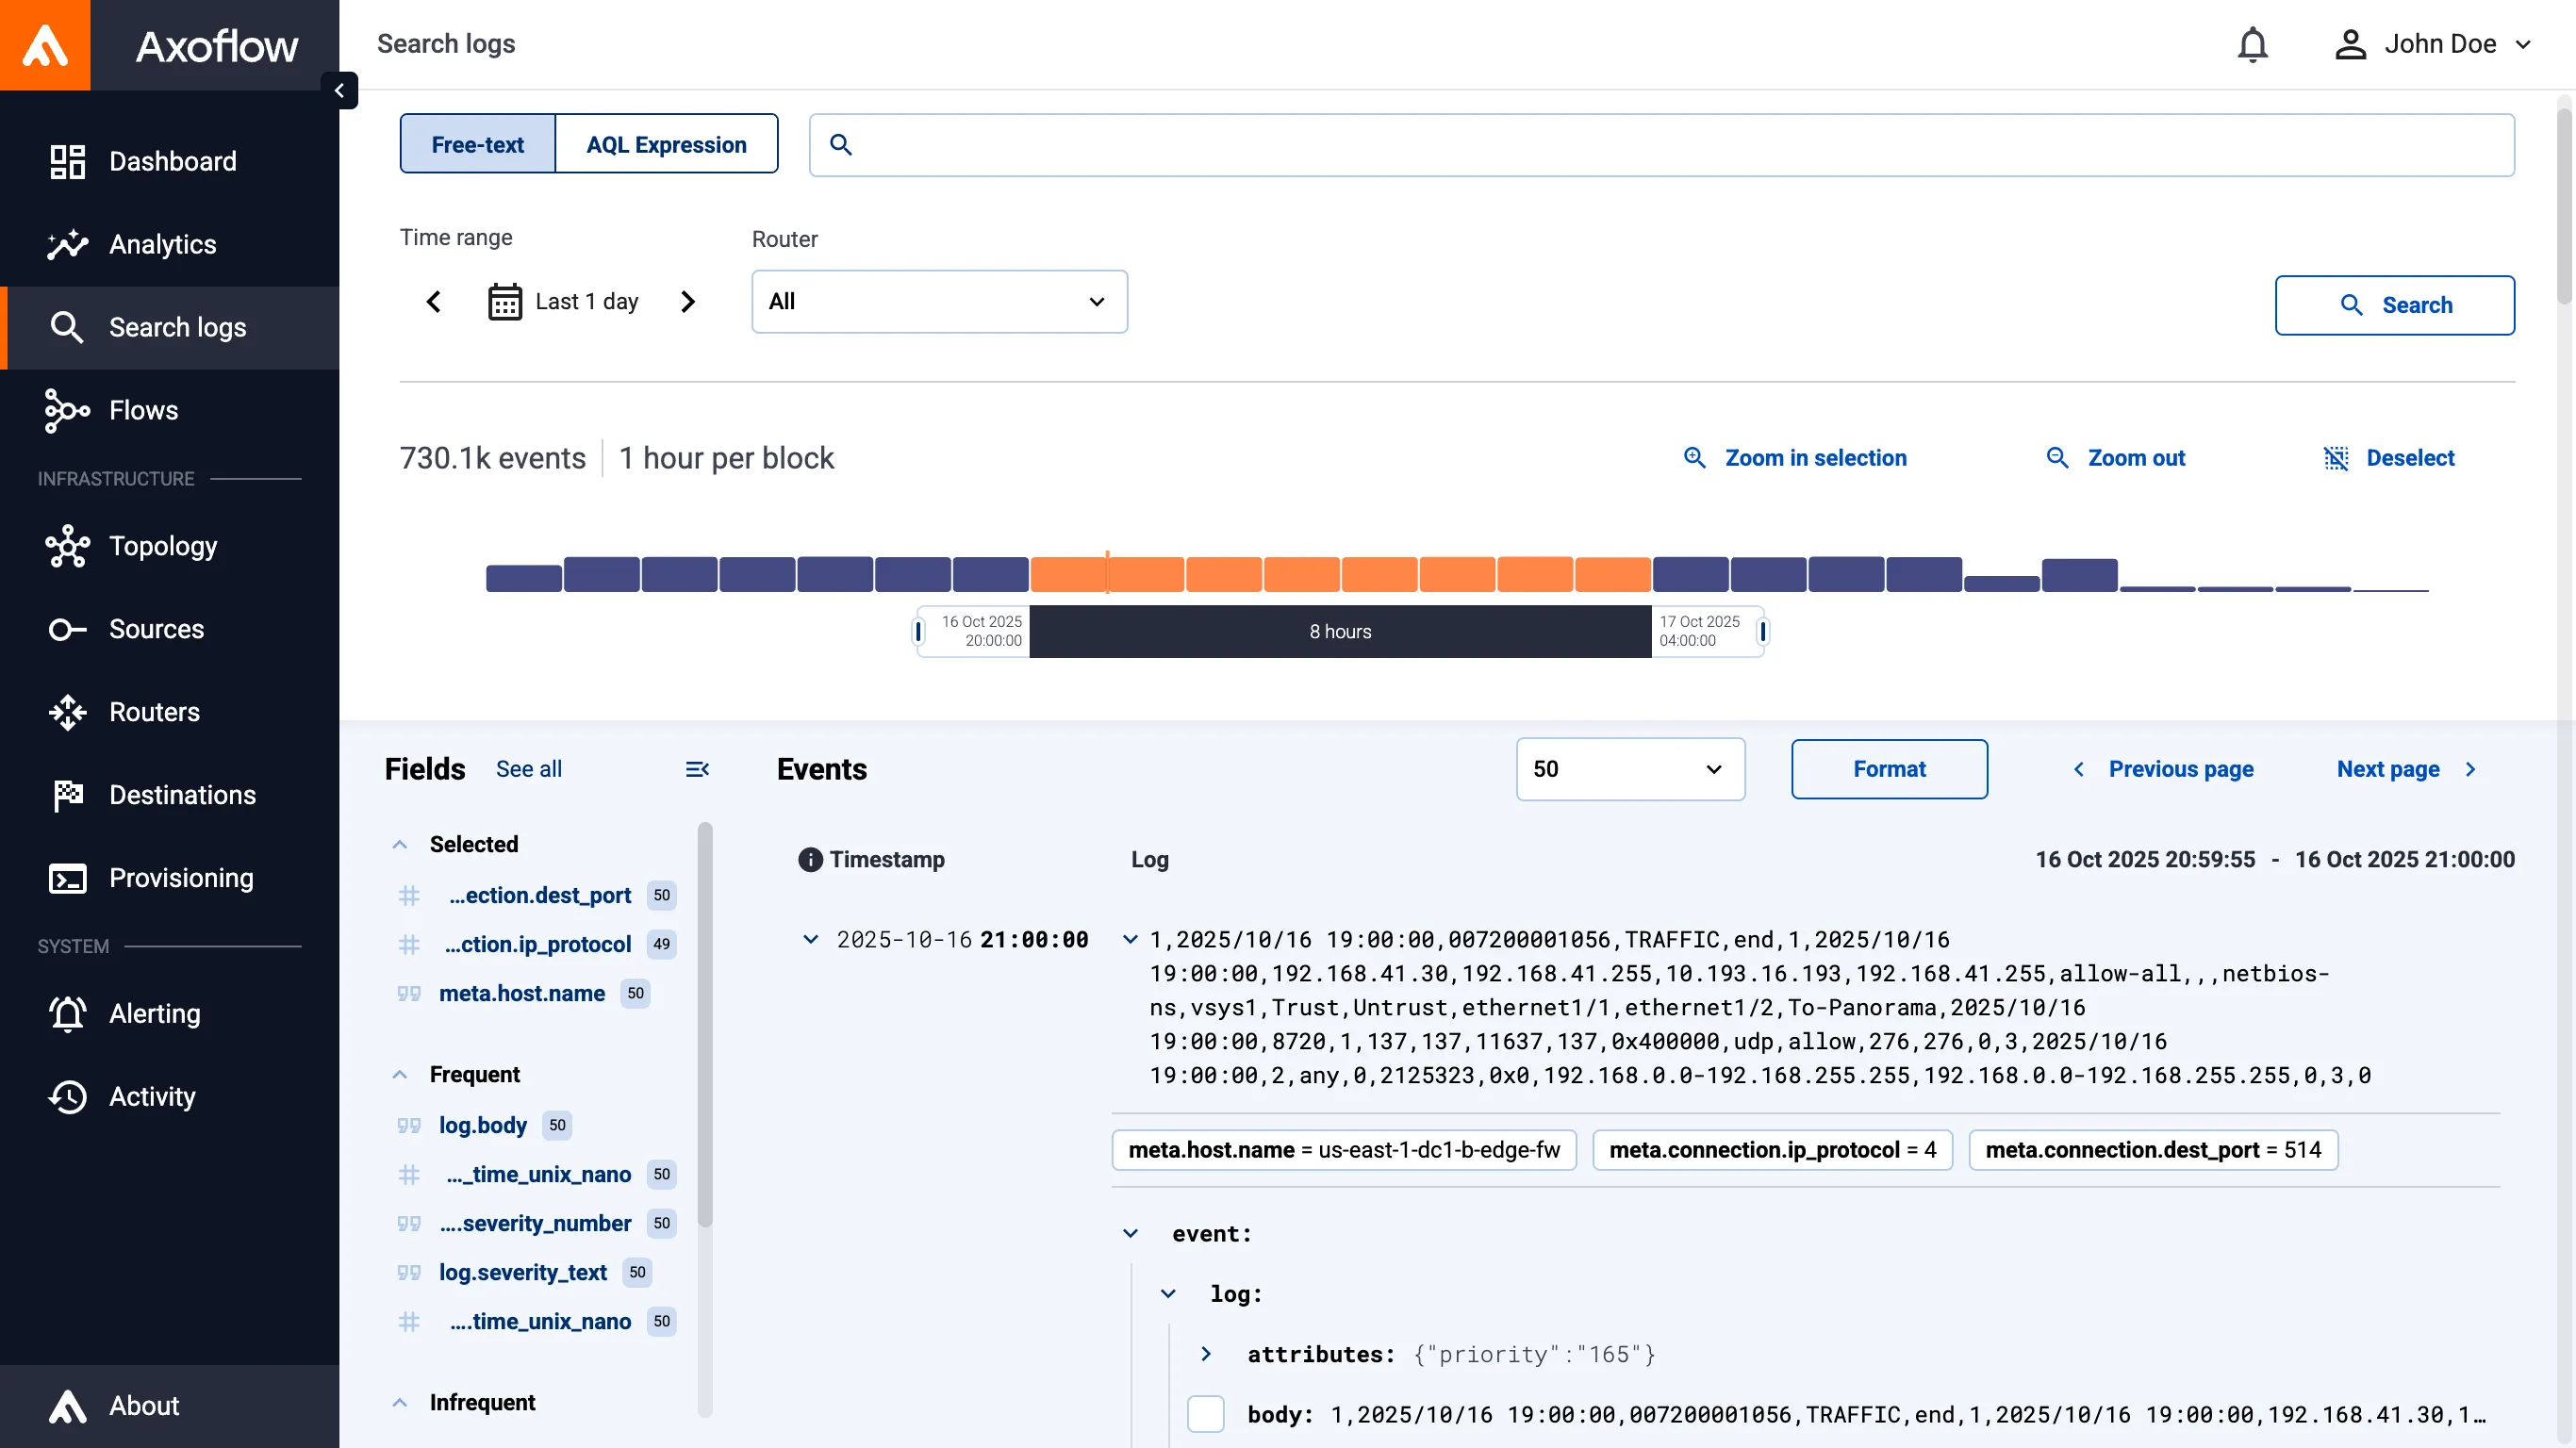The height and width of the screenshot is (1448, 2576).
Task: Open the notifications bell
Action: pos(2252,45)
